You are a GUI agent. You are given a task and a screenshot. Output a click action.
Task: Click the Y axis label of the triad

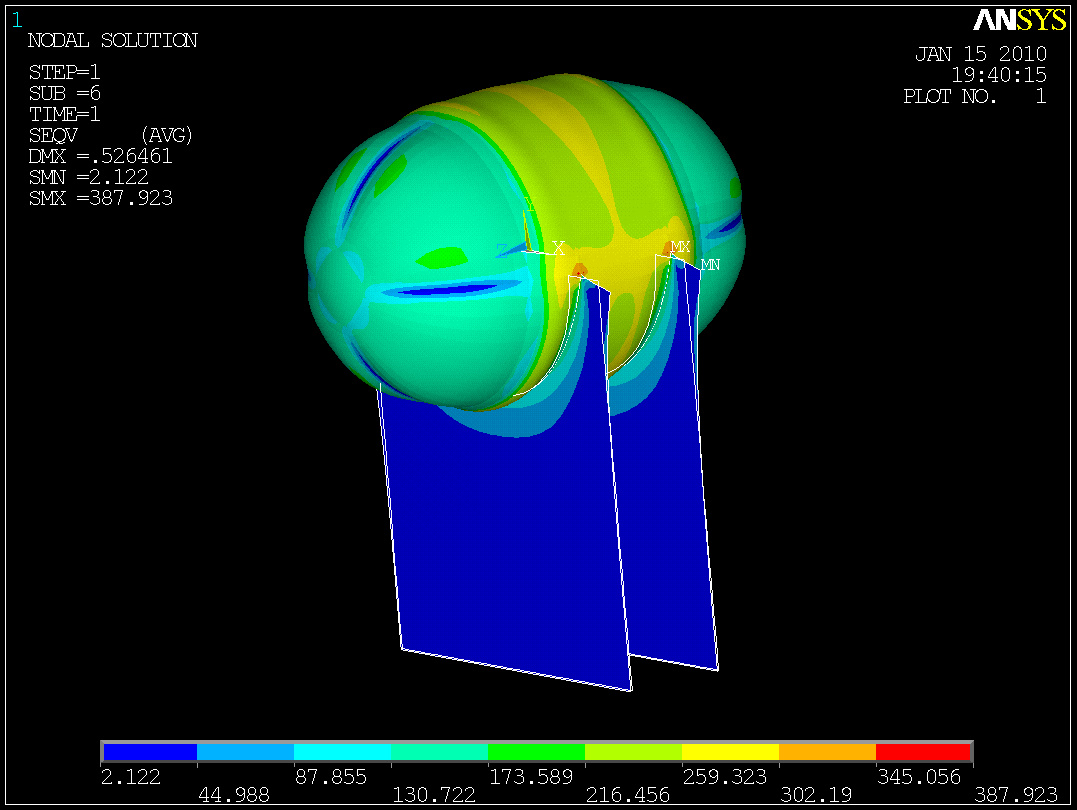[530, 205]
